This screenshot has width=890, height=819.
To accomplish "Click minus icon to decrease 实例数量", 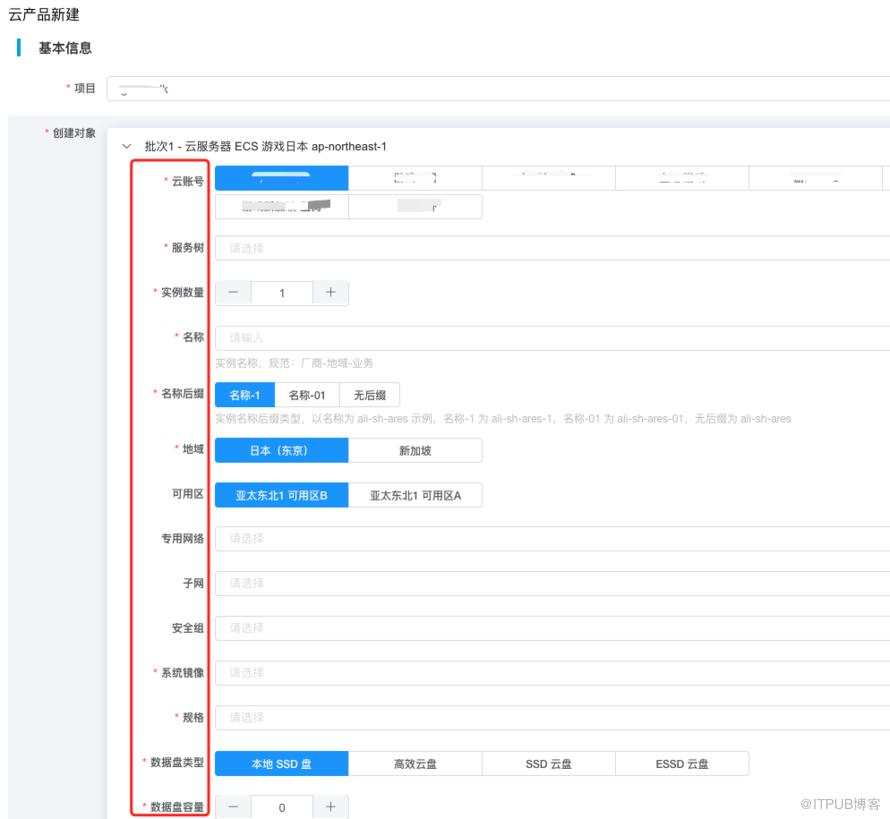I will pos(233,293).
